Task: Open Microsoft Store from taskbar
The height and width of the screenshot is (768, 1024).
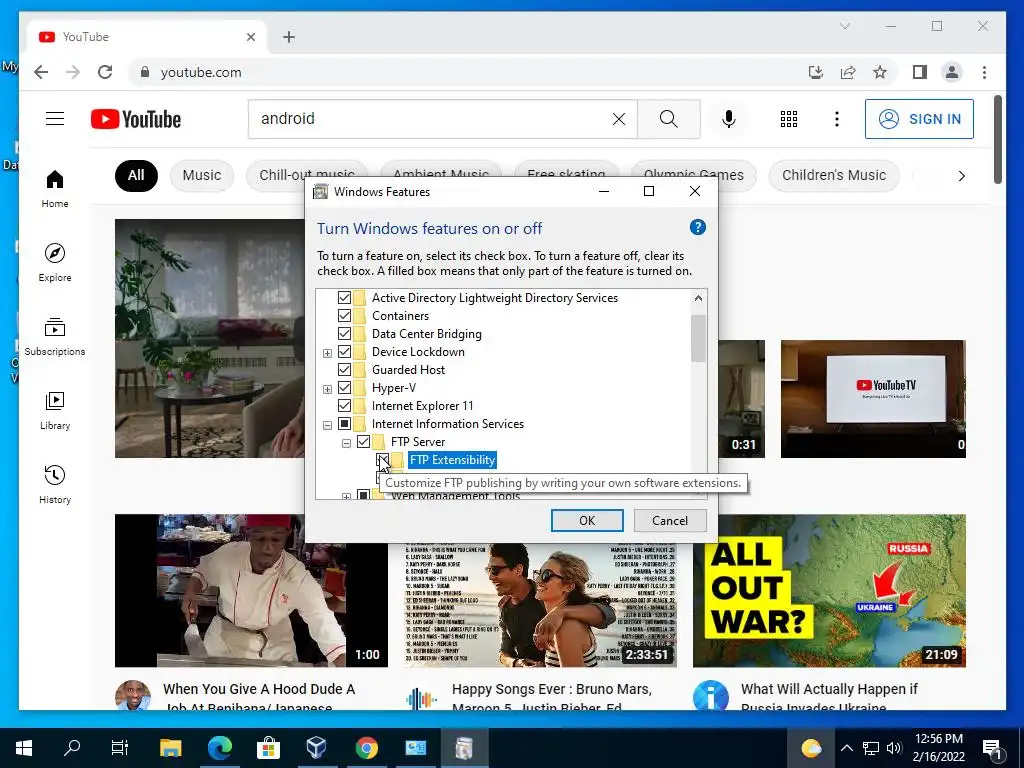Action: point(268,748)
